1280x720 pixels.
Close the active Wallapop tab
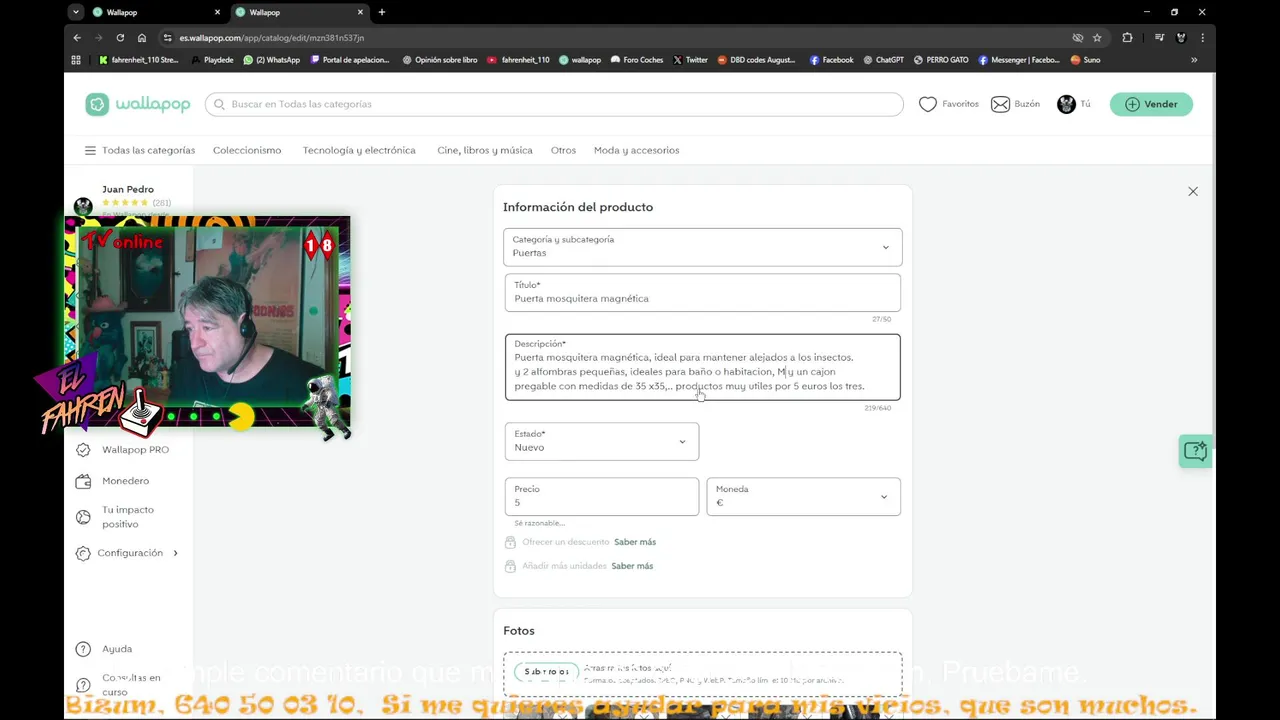[x=361, y=12]
